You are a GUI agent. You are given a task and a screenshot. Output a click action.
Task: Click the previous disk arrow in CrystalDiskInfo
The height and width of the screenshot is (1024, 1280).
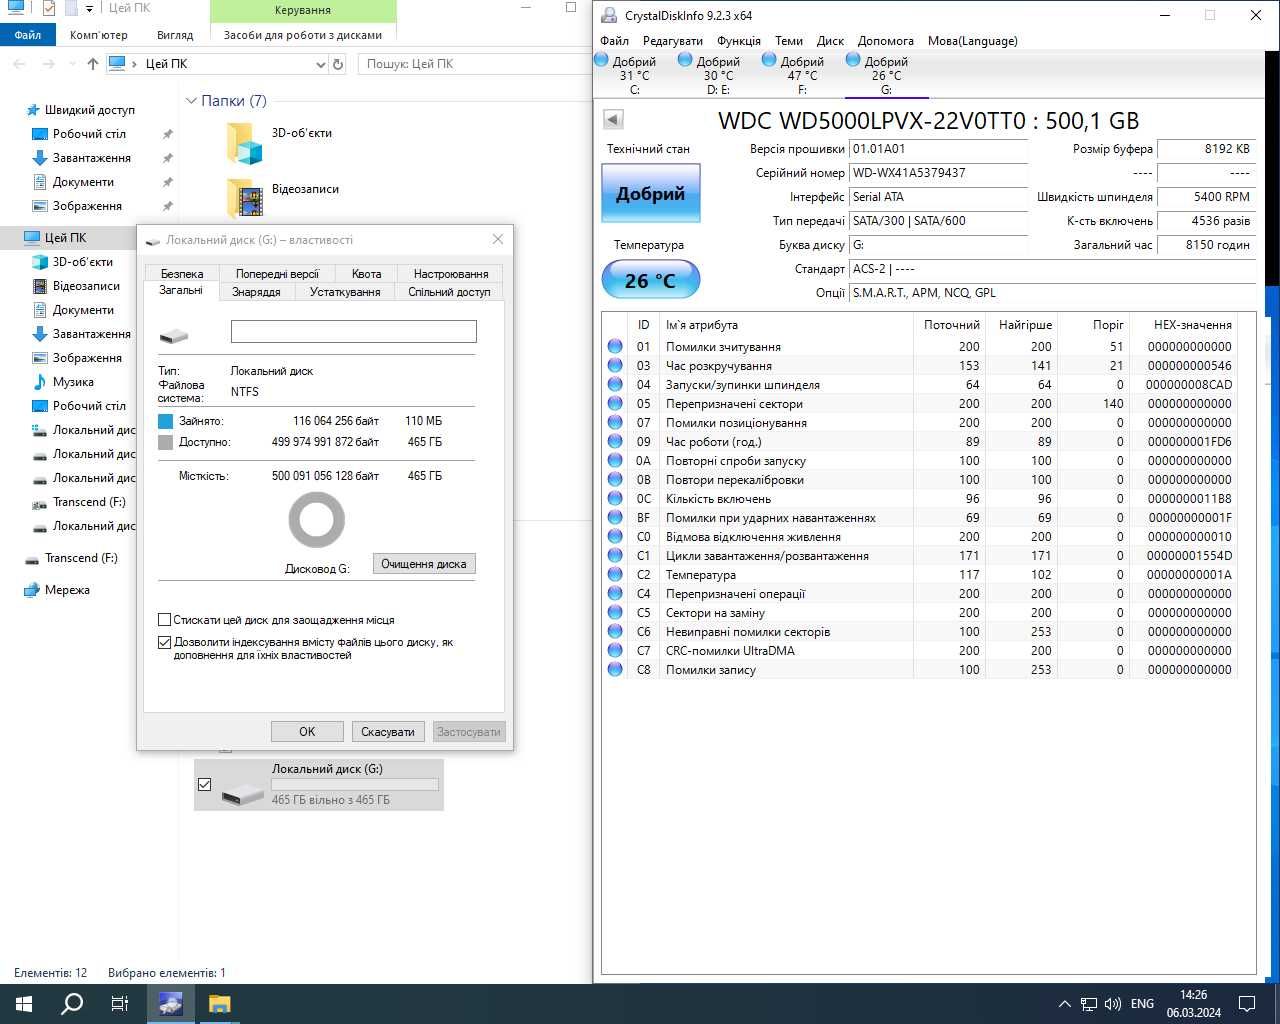point(613,119)
